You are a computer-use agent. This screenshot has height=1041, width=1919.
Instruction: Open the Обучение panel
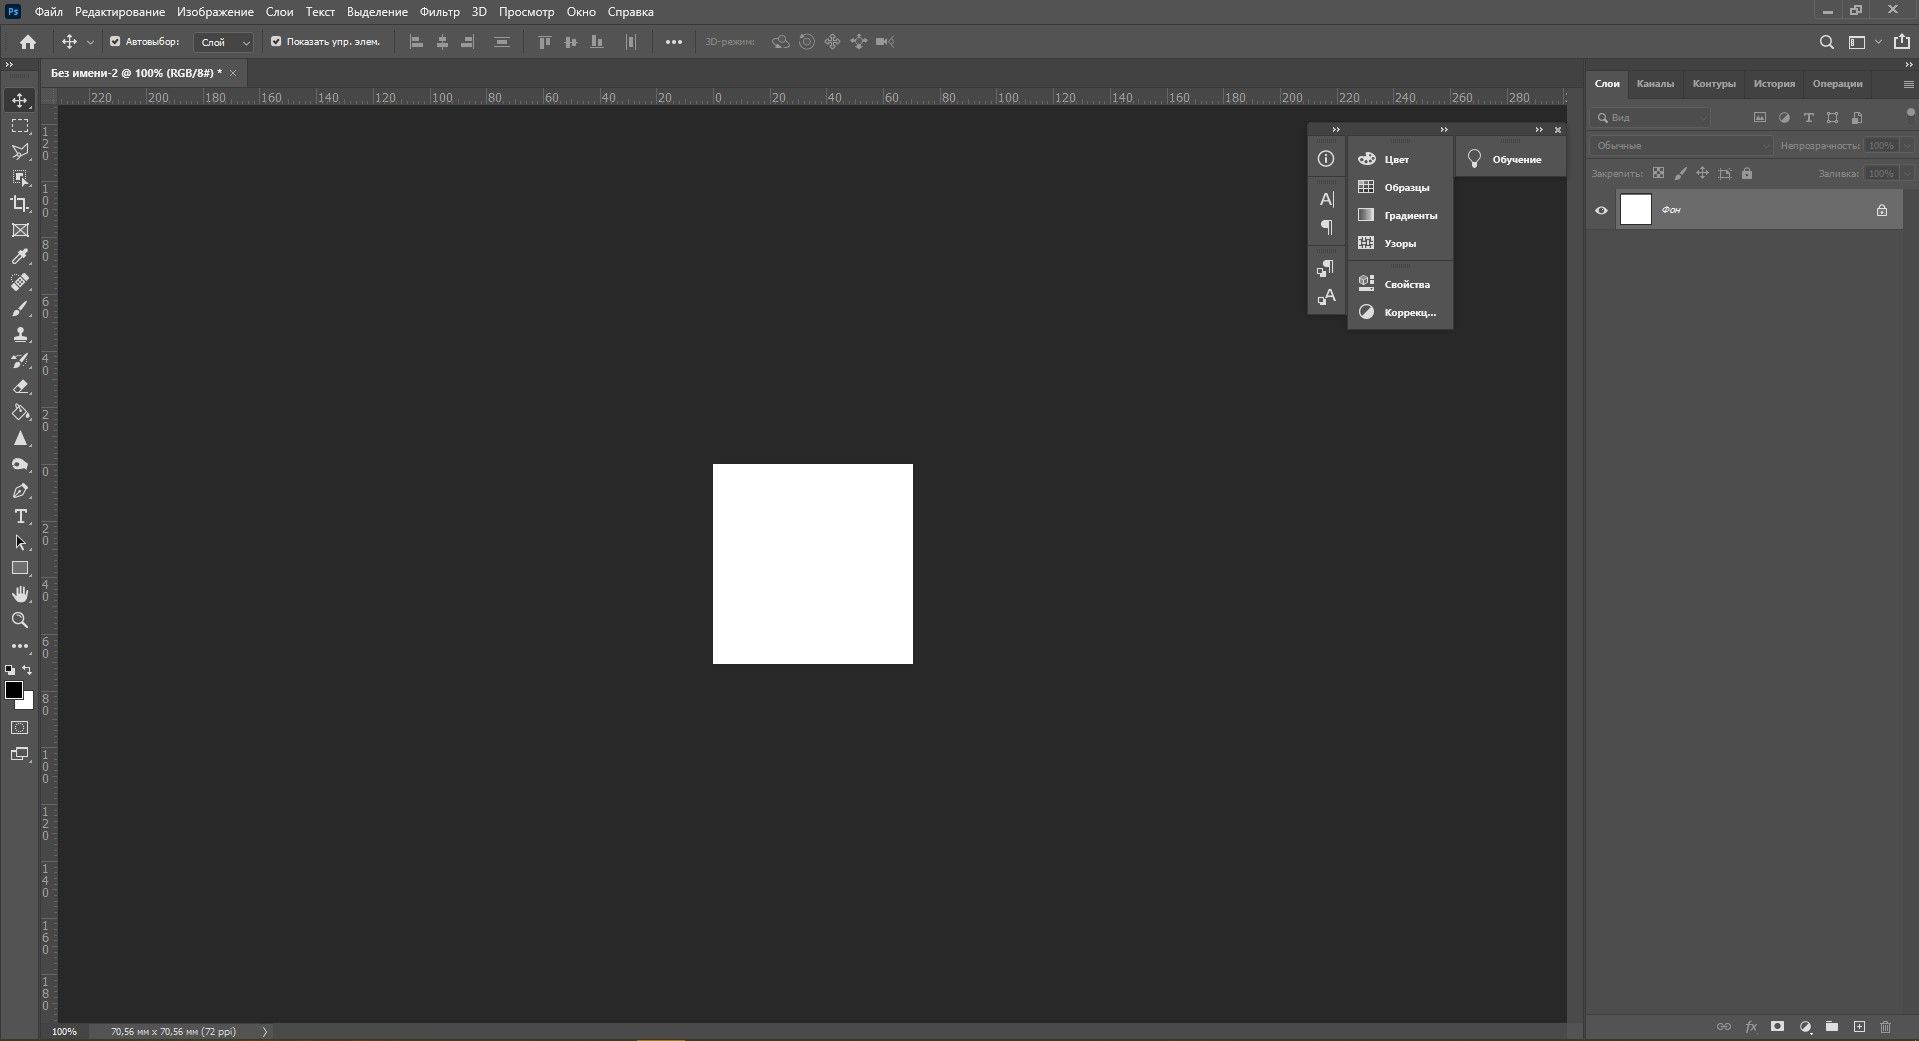pos(1510,160)
